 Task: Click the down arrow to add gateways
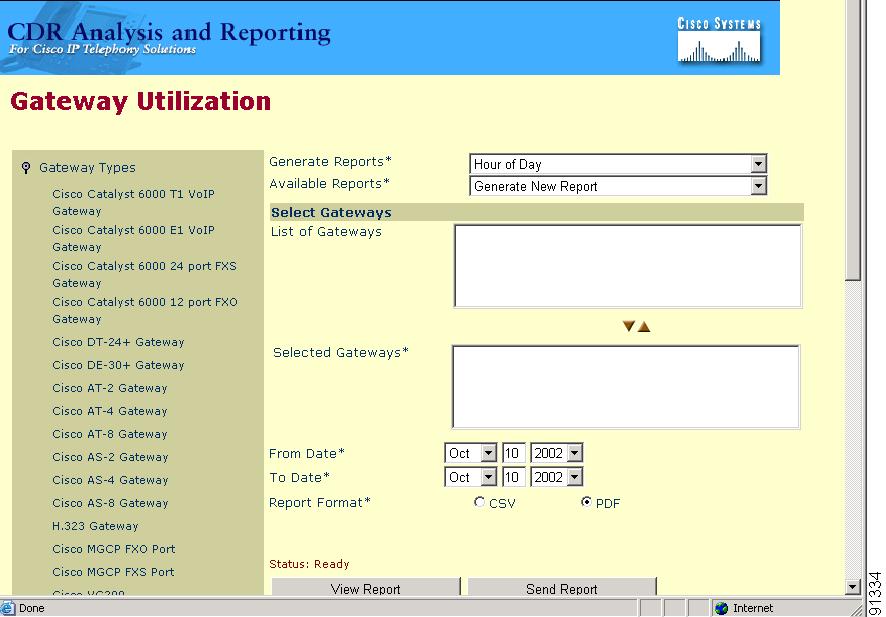pos(628,326)
